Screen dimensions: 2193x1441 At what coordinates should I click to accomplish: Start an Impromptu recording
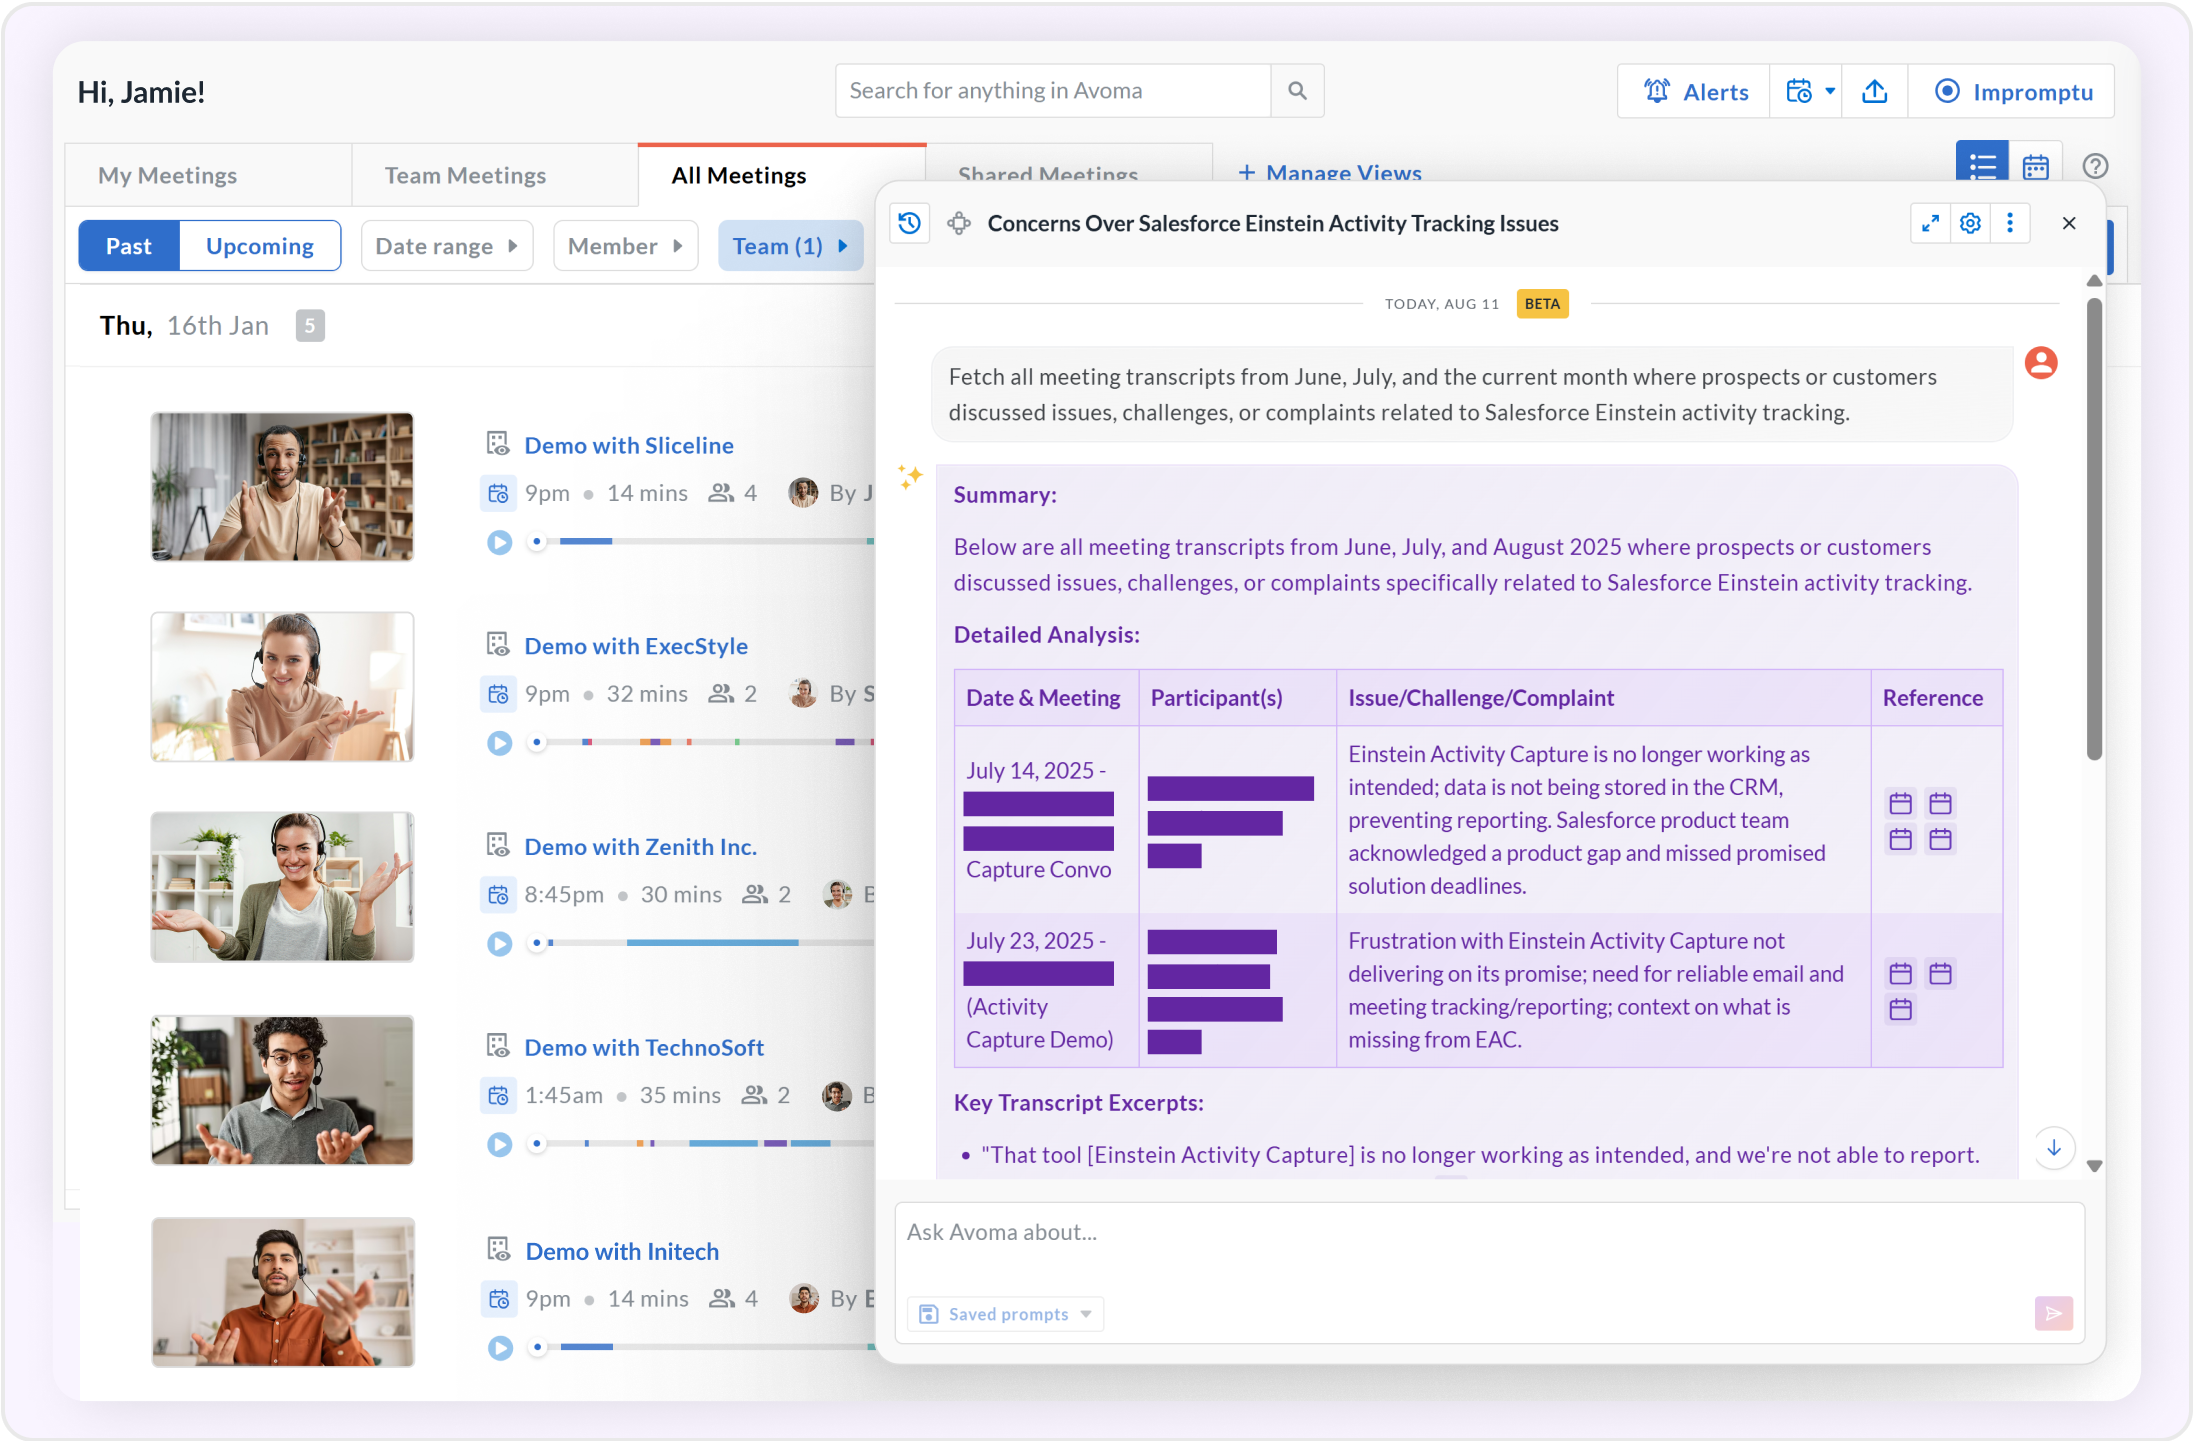(2012, 92)
